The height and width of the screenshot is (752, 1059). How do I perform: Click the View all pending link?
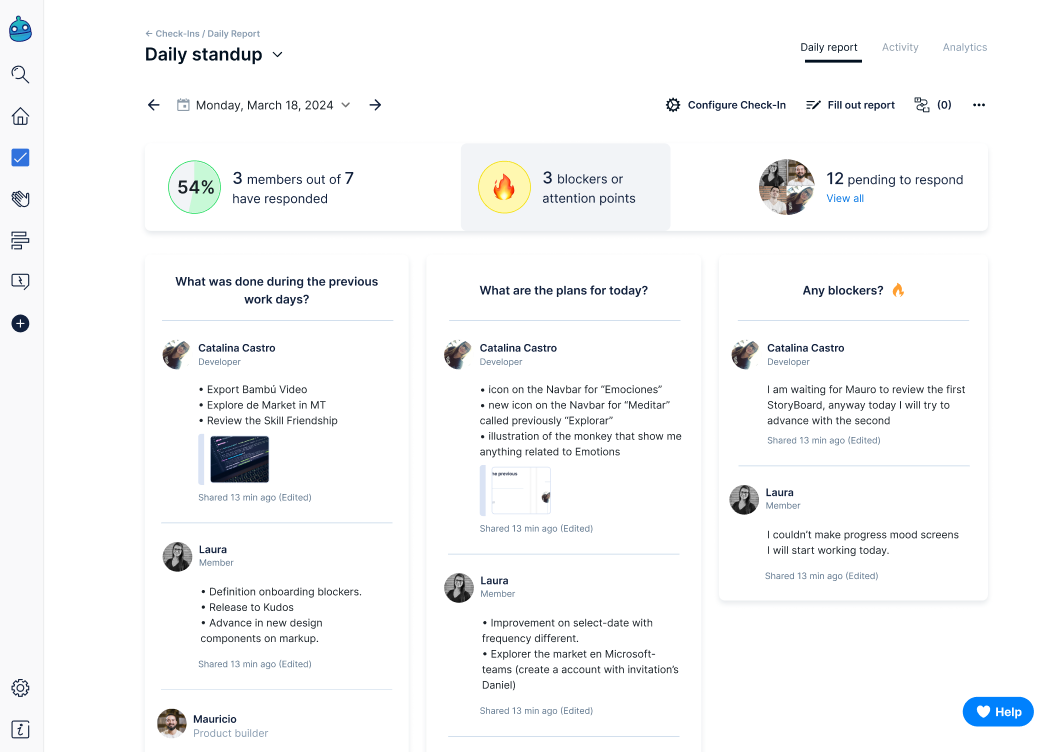point(845,198)
